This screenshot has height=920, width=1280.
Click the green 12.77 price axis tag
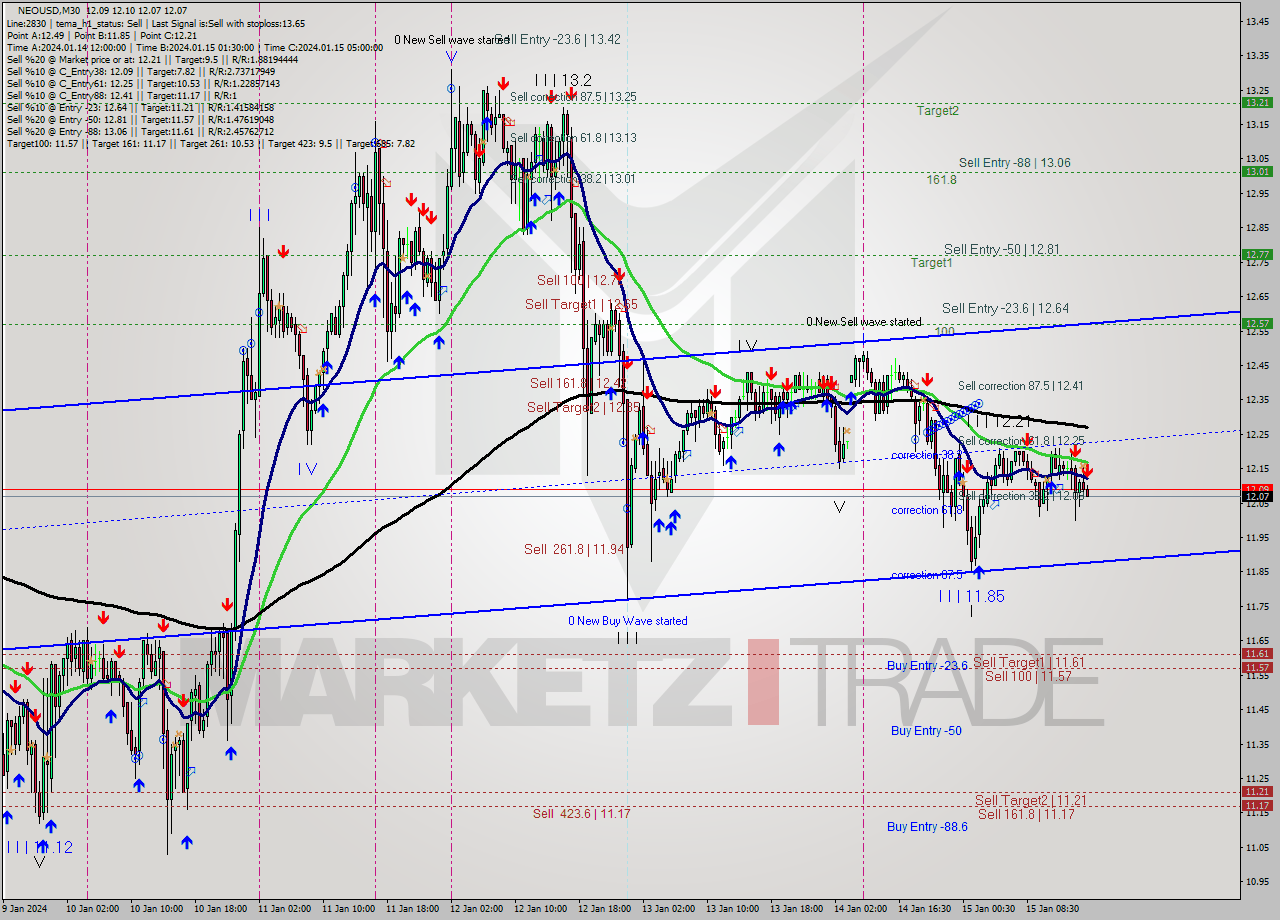click(1257, 254)
